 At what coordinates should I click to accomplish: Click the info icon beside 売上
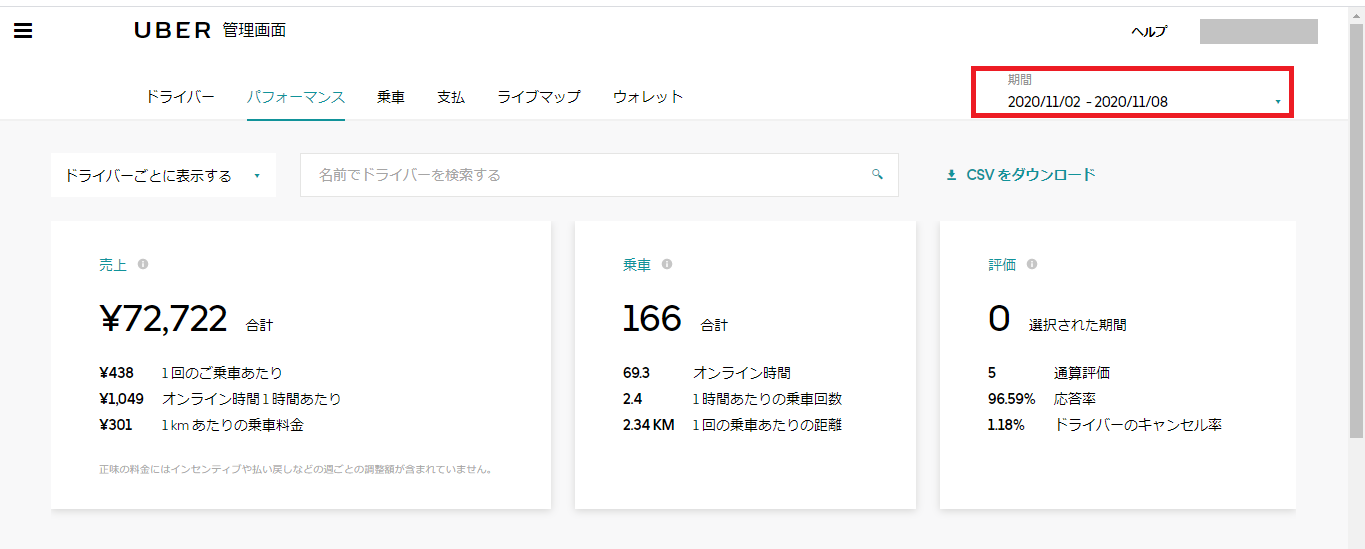143,264
